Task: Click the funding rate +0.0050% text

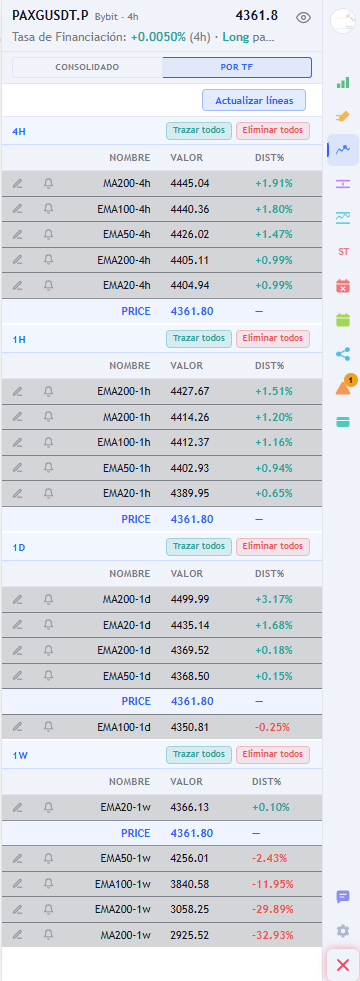Action: click(158, 37)
